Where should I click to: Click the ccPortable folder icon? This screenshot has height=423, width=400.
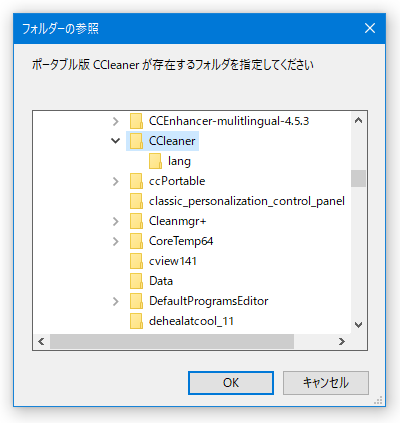[x=136, y=181]
